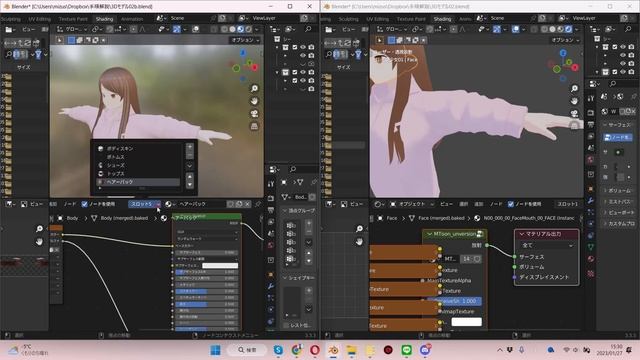Viewport: 640px width, 360px height.
Task: Switch to Sculpting tab in right window
Action: tap(348, 19)
